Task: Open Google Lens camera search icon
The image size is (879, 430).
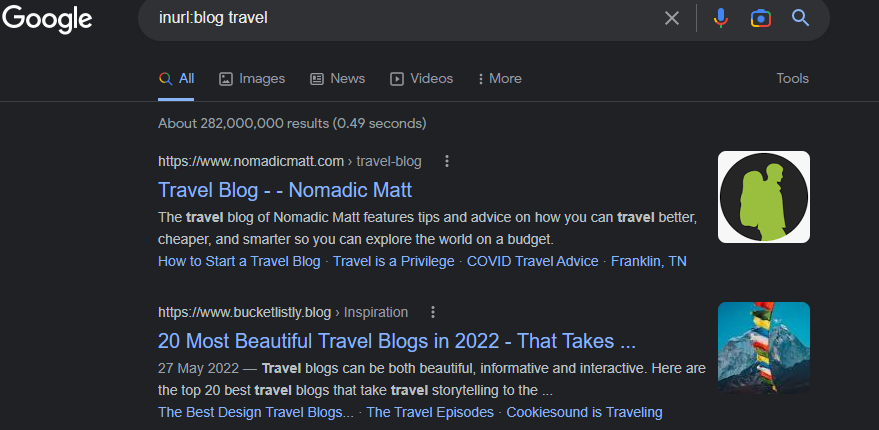Action: (x=761, y=19)
